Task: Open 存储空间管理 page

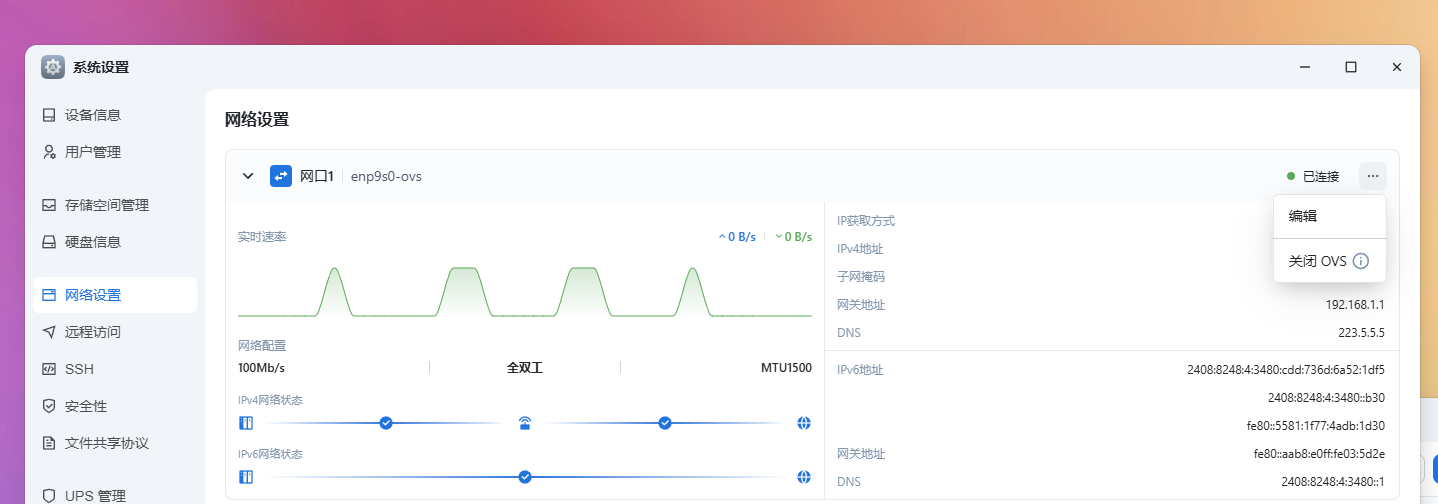Action: (107, 205)
